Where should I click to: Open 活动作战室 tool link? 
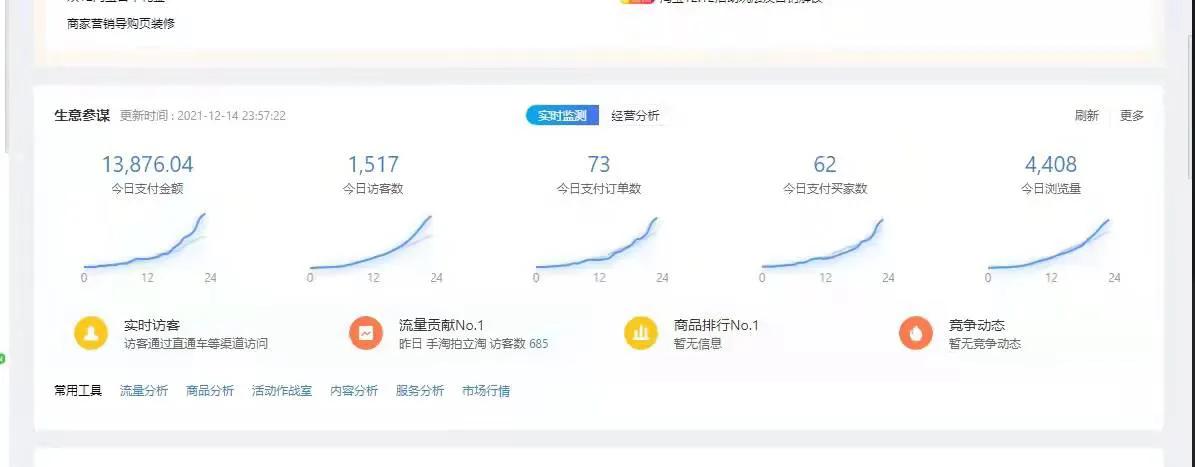pyautogui.click(x=282, y=391)
